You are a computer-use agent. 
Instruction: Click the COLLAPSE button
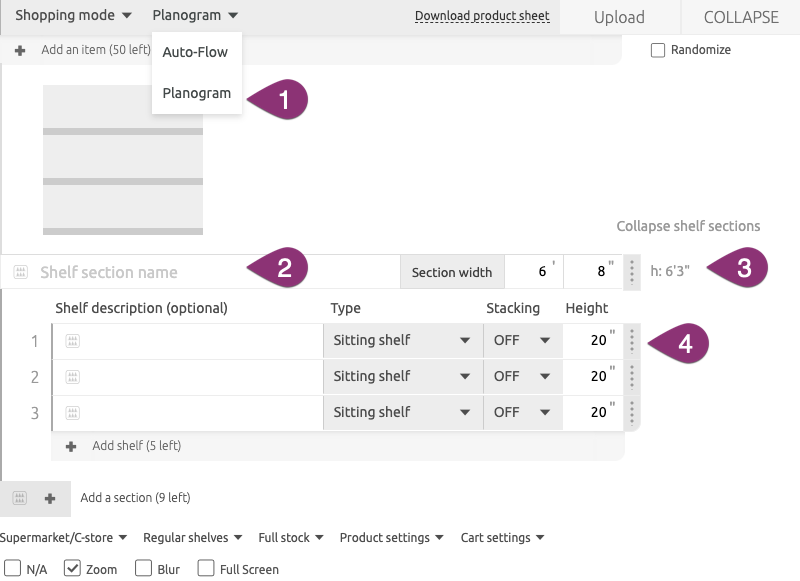click(x=741, y=17)
